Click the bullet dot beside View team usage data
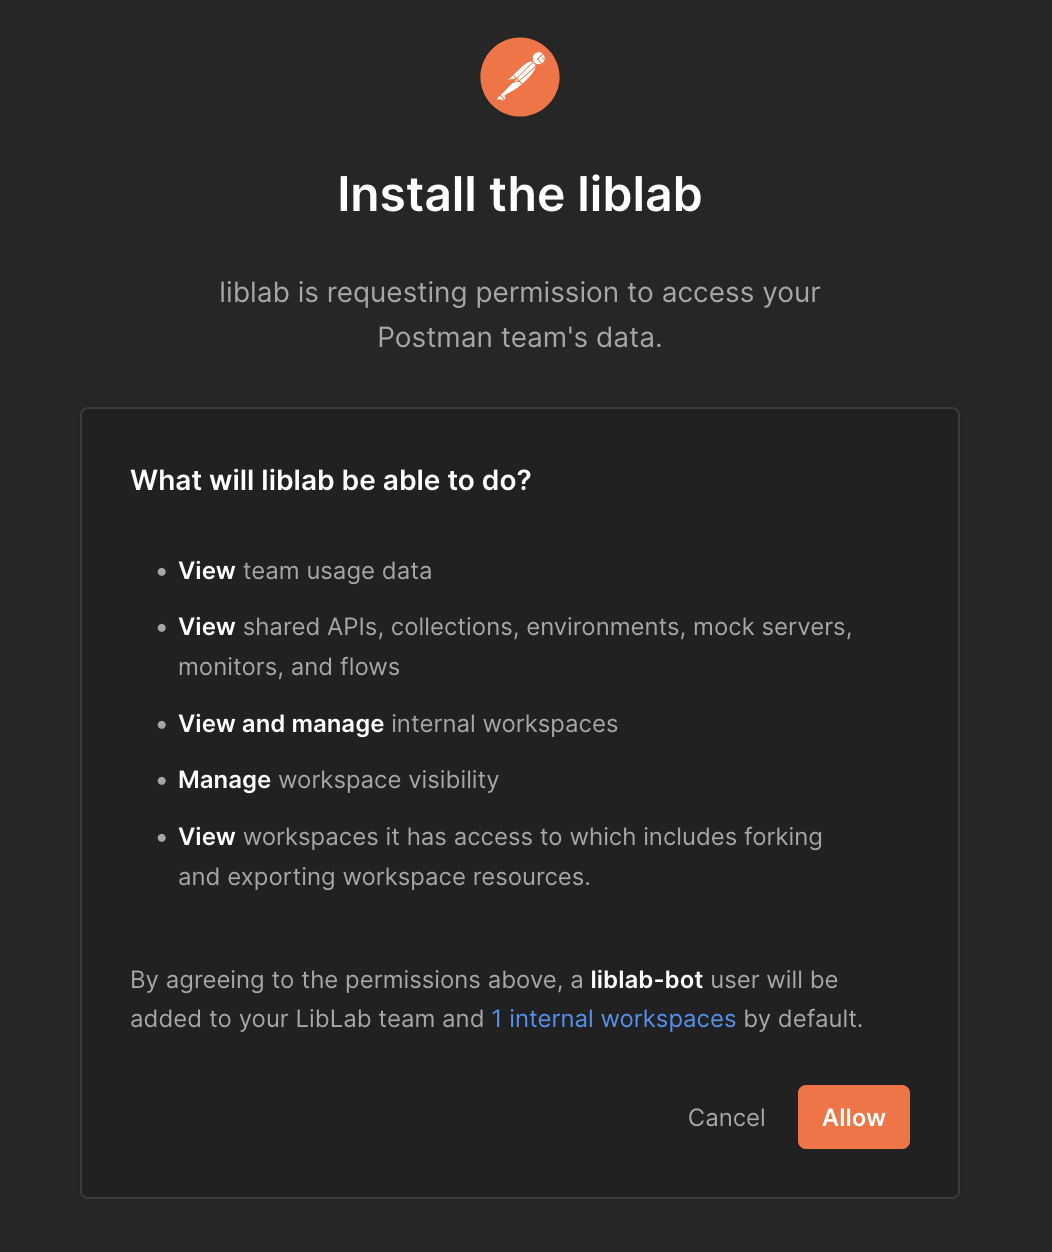 pyautogui.click(x=161, y=572)
